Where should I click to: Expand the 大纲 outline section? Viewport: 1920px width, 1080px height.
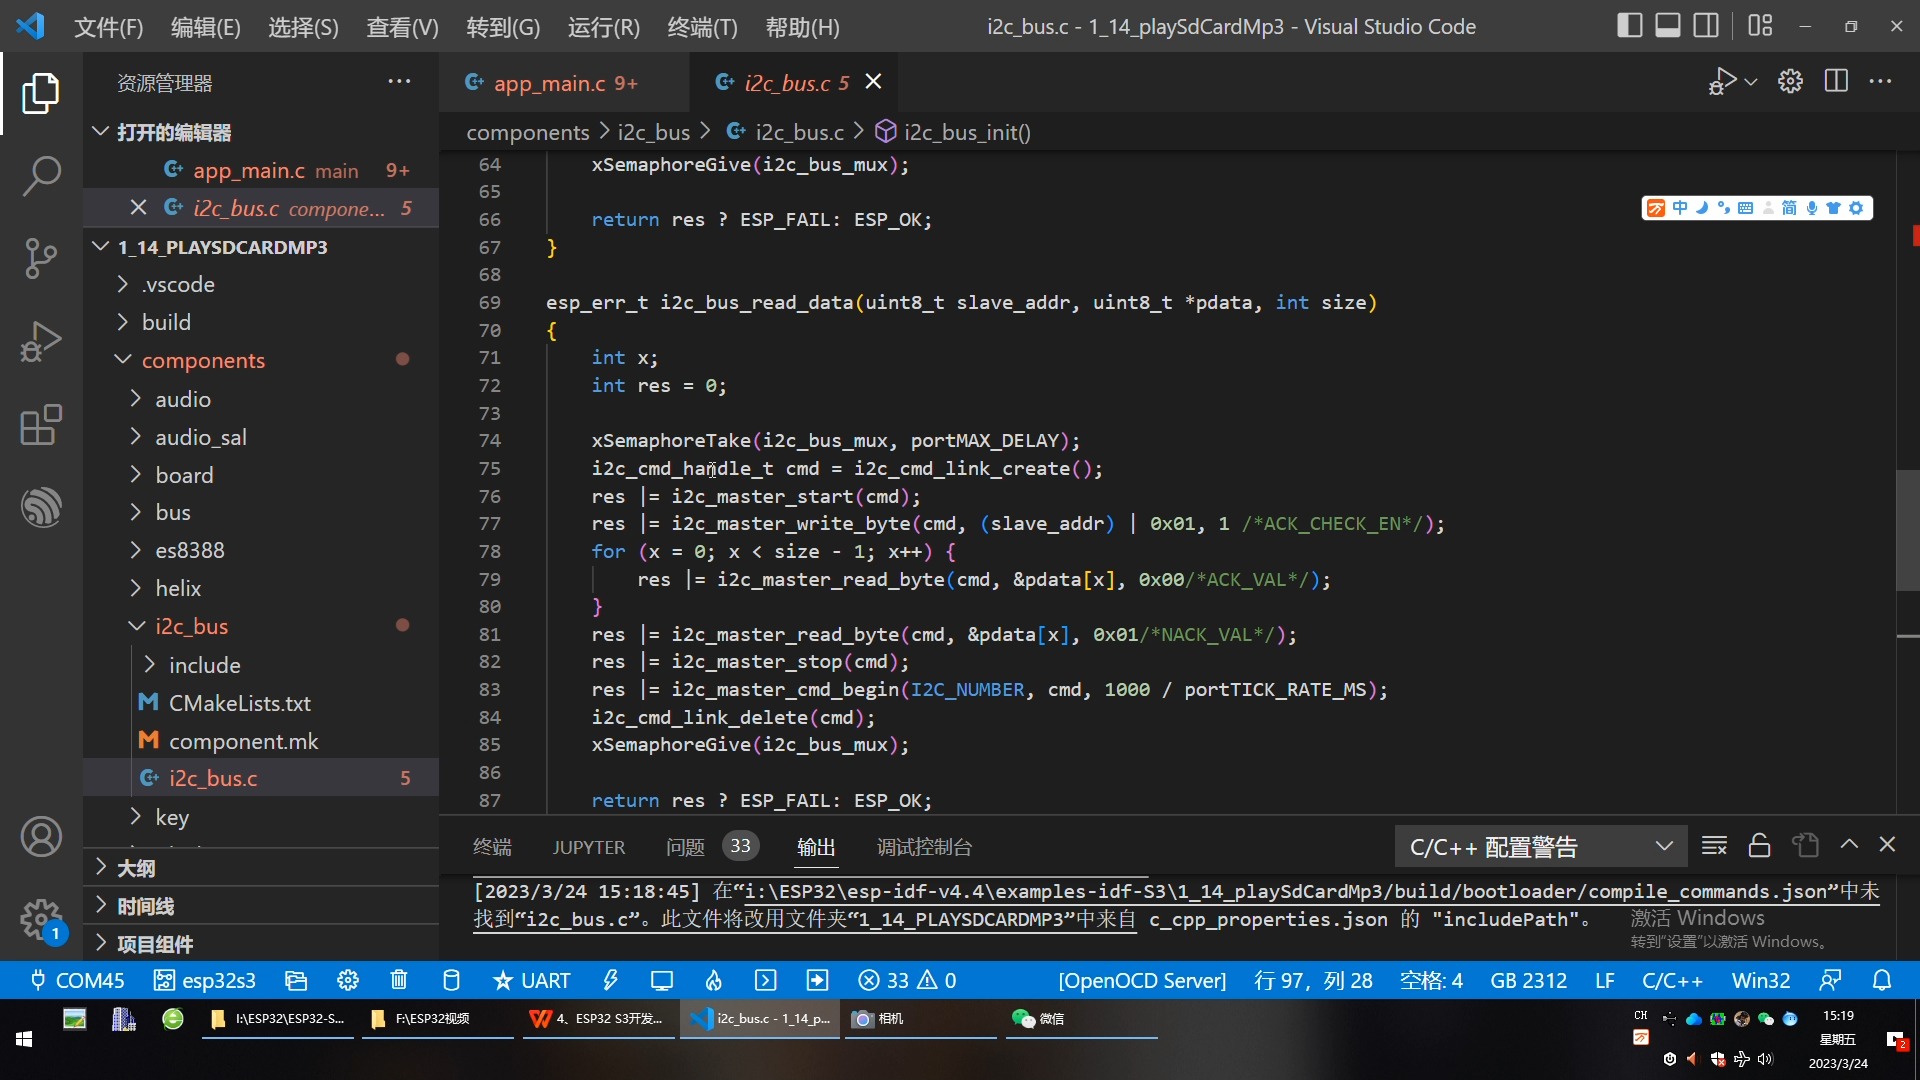136,868
